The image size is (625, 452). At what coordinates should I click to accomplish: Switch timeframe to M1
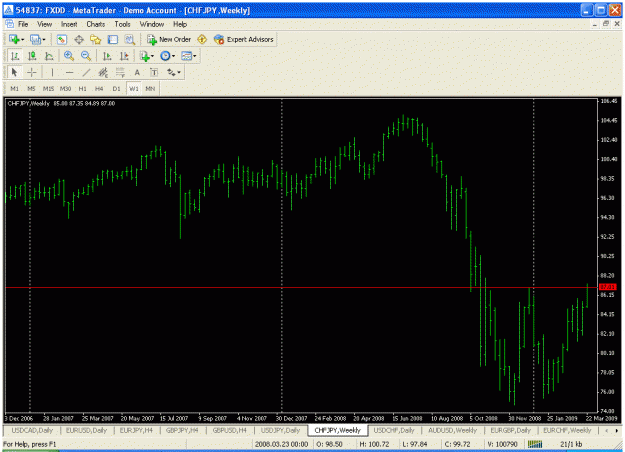click(x=14, y=88)
